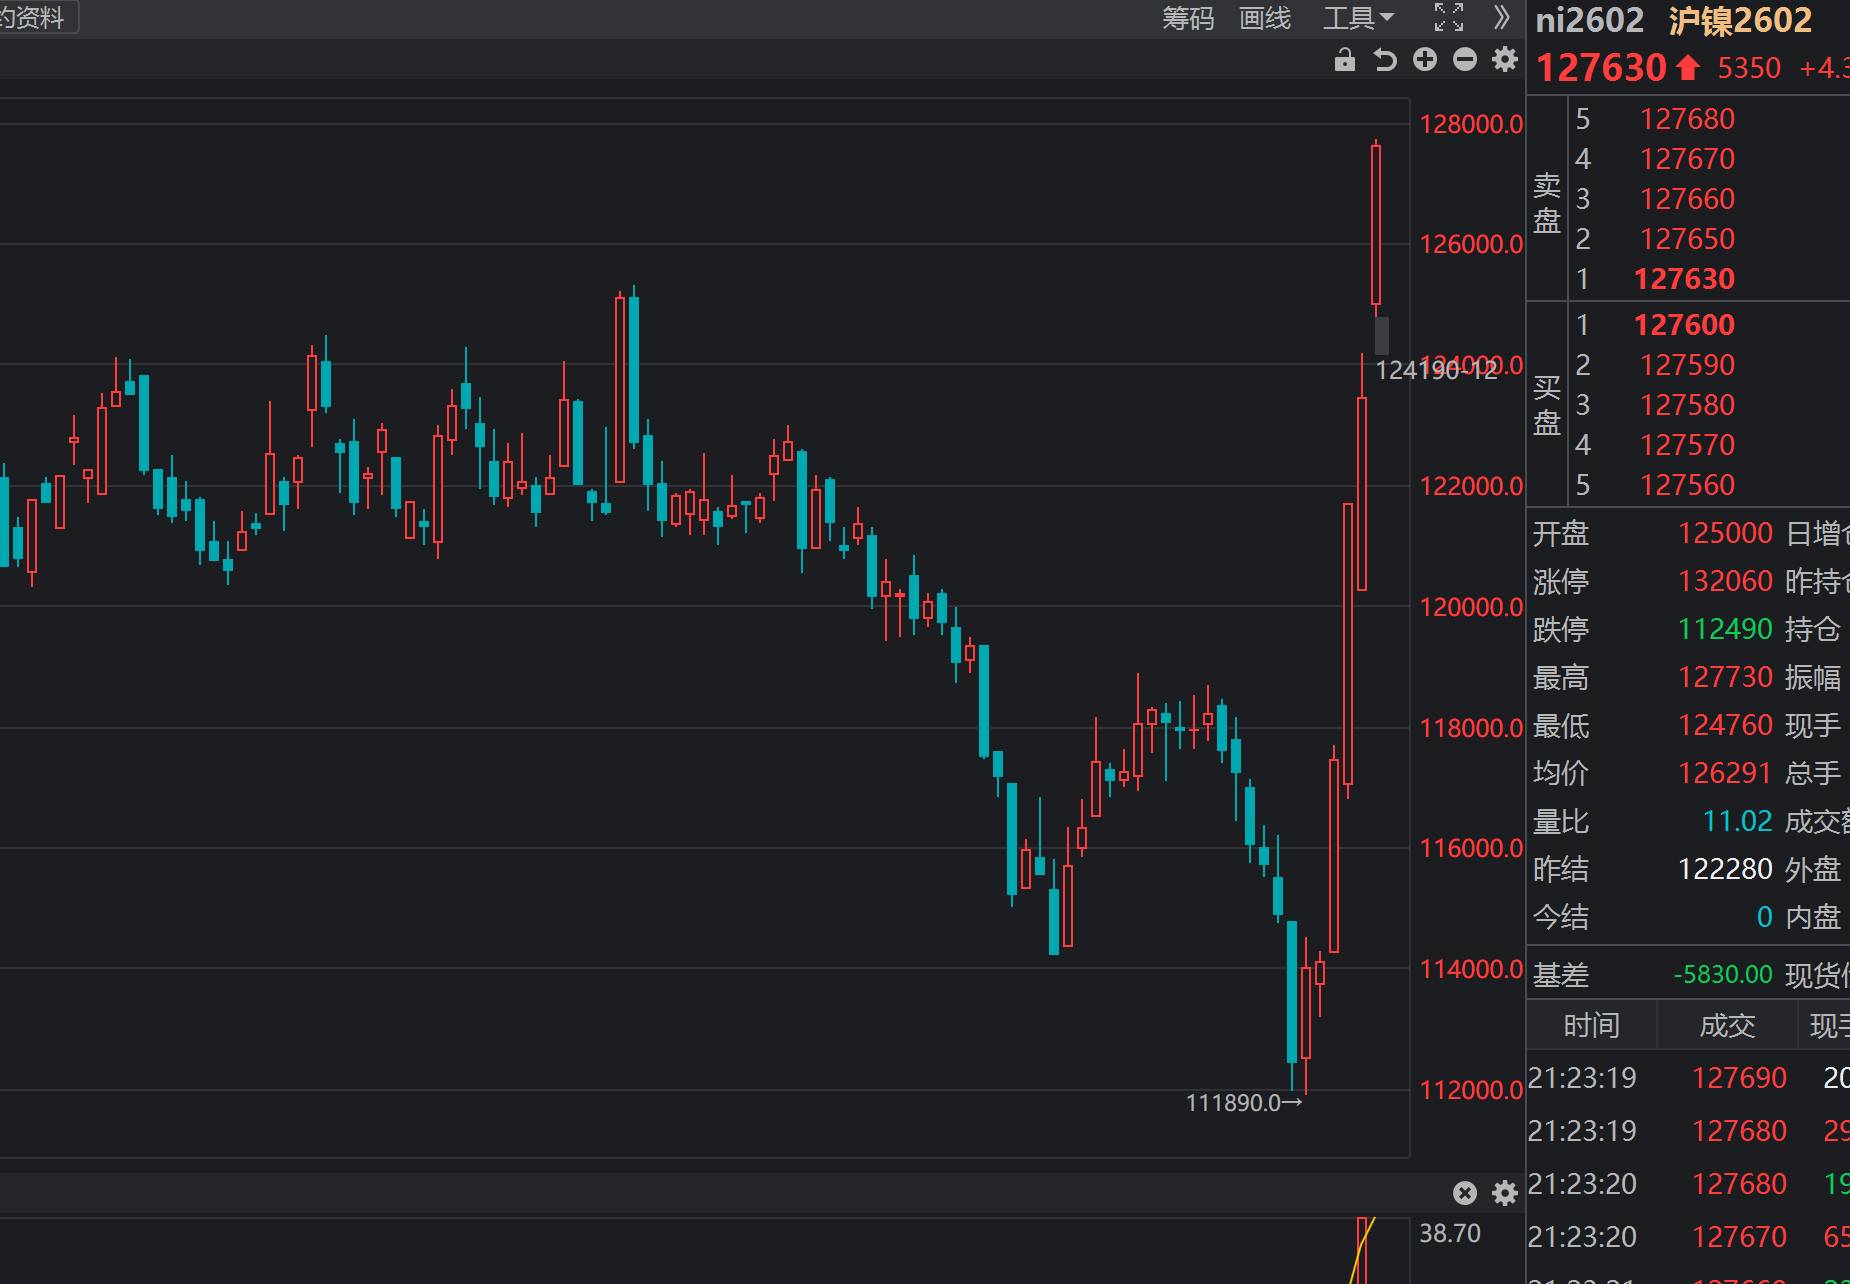Select the 筹码 menu item
Screen dimensions: 1850x1284
tap(1188, 18)
